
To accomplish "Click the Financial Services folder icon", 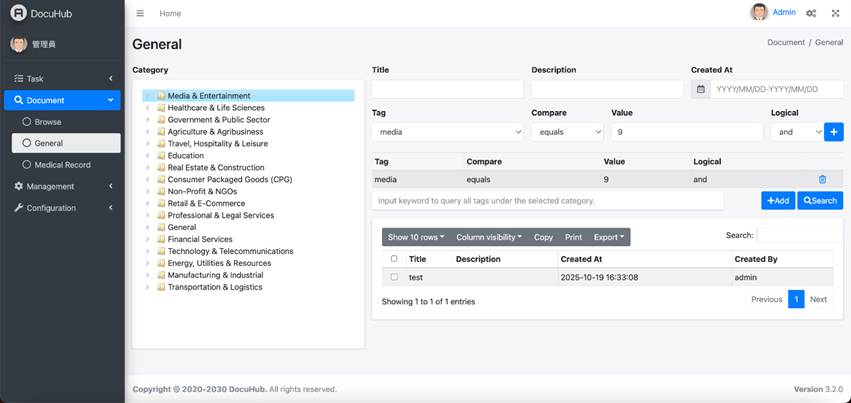I will click(161, 239).
